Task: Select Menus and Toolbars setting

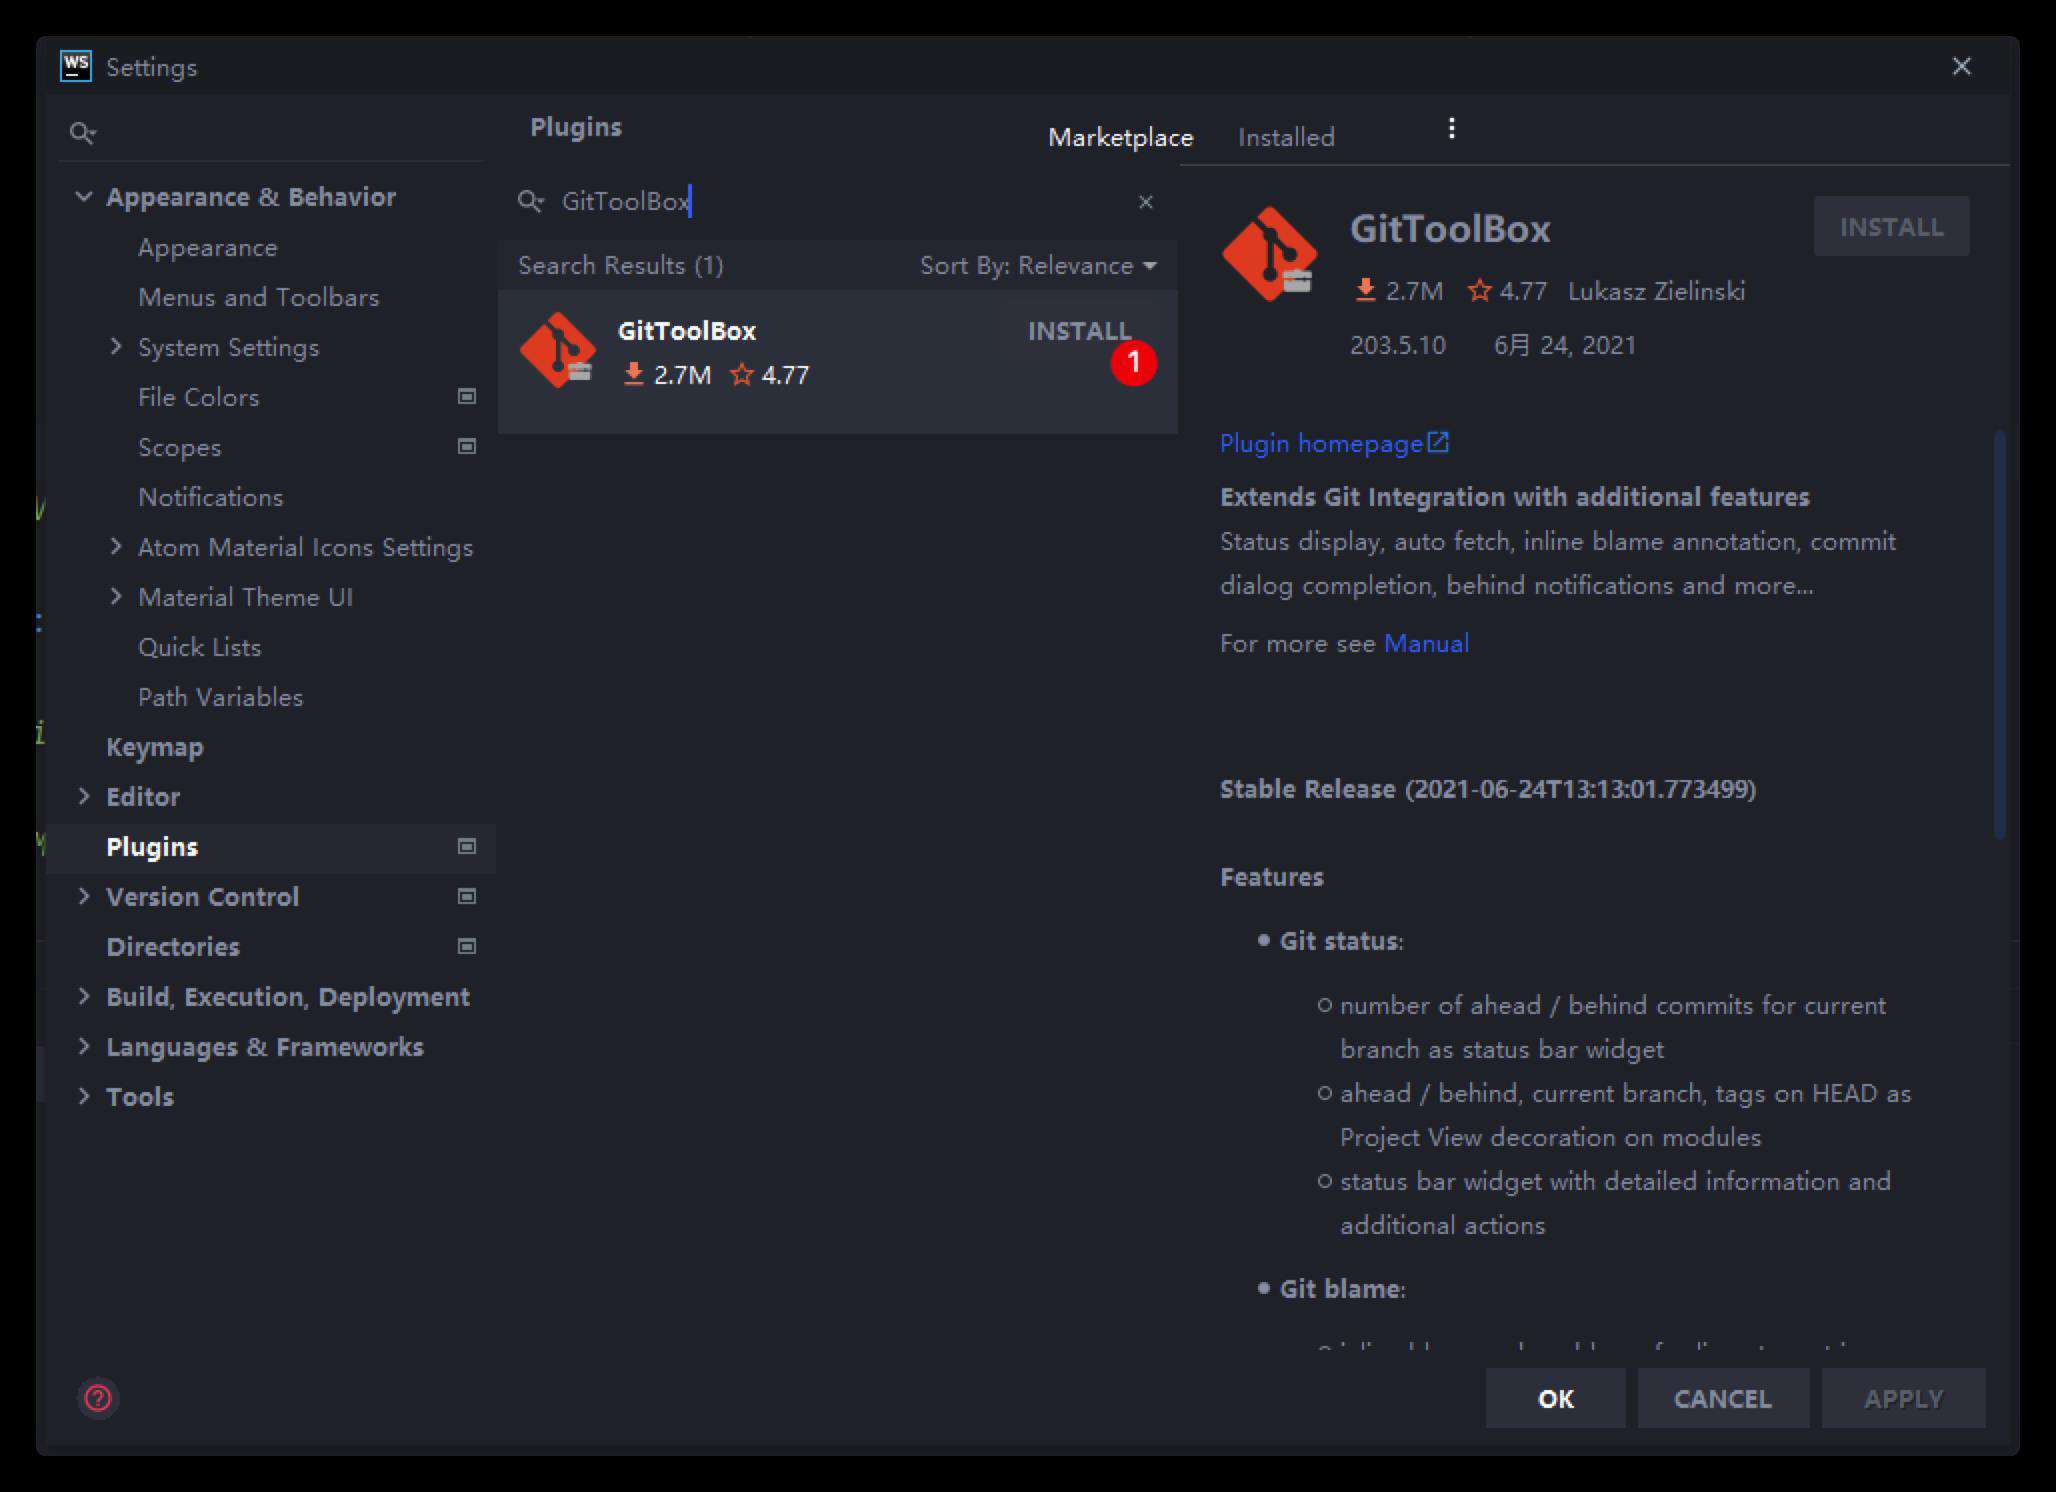Action: [x=258, y=297]
